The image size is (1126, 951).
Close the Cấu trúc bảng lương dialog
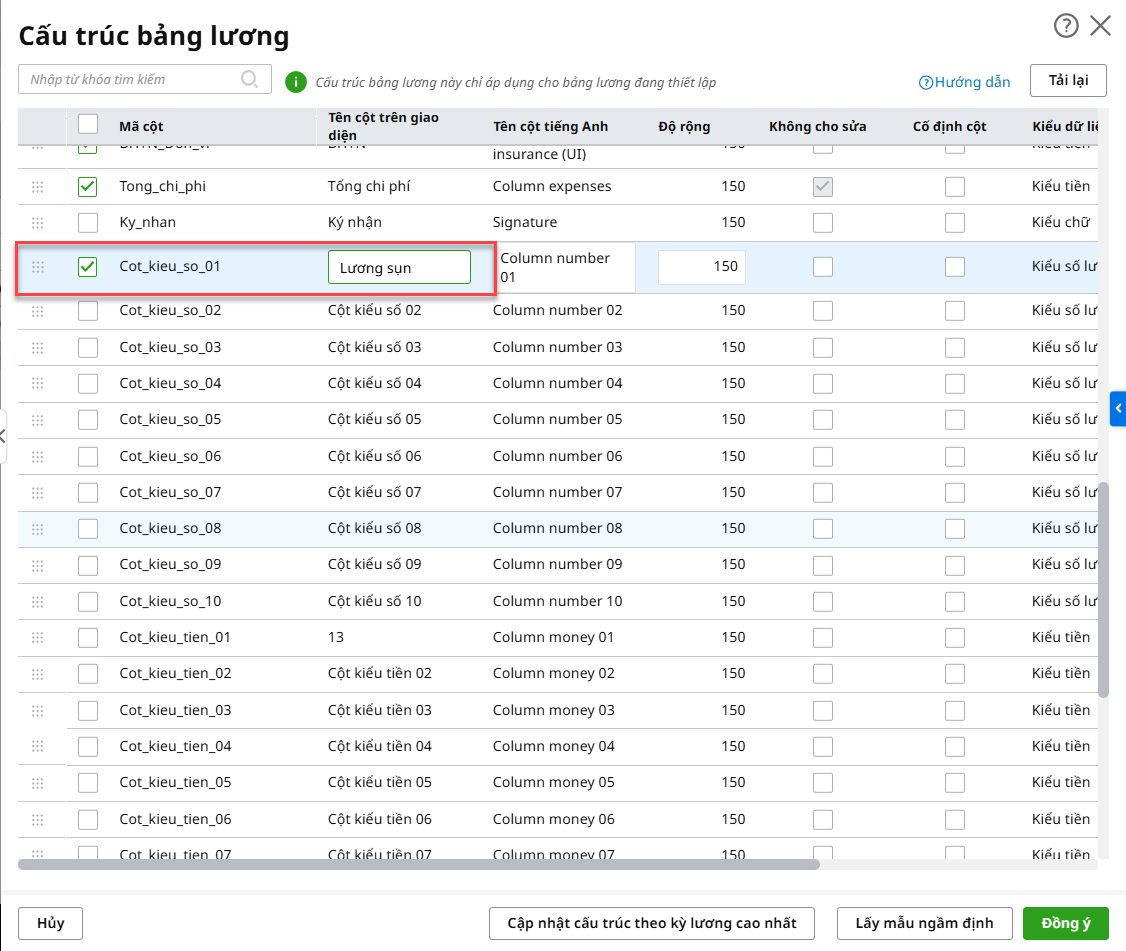1101,26
